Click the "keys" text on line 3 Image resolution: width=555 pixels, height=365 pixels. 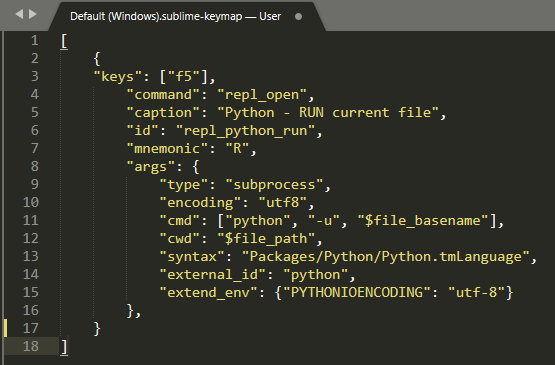tap(118, 76)
